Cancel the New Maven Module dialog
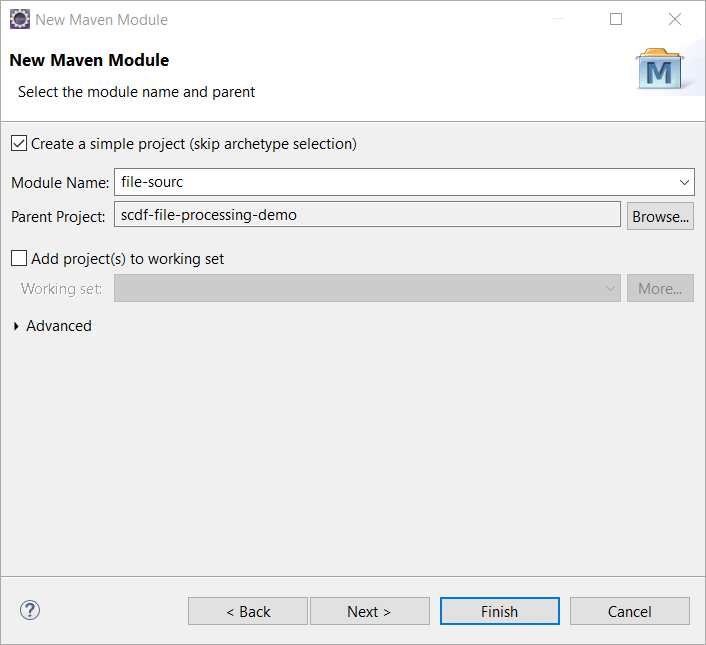 [629, 611]
